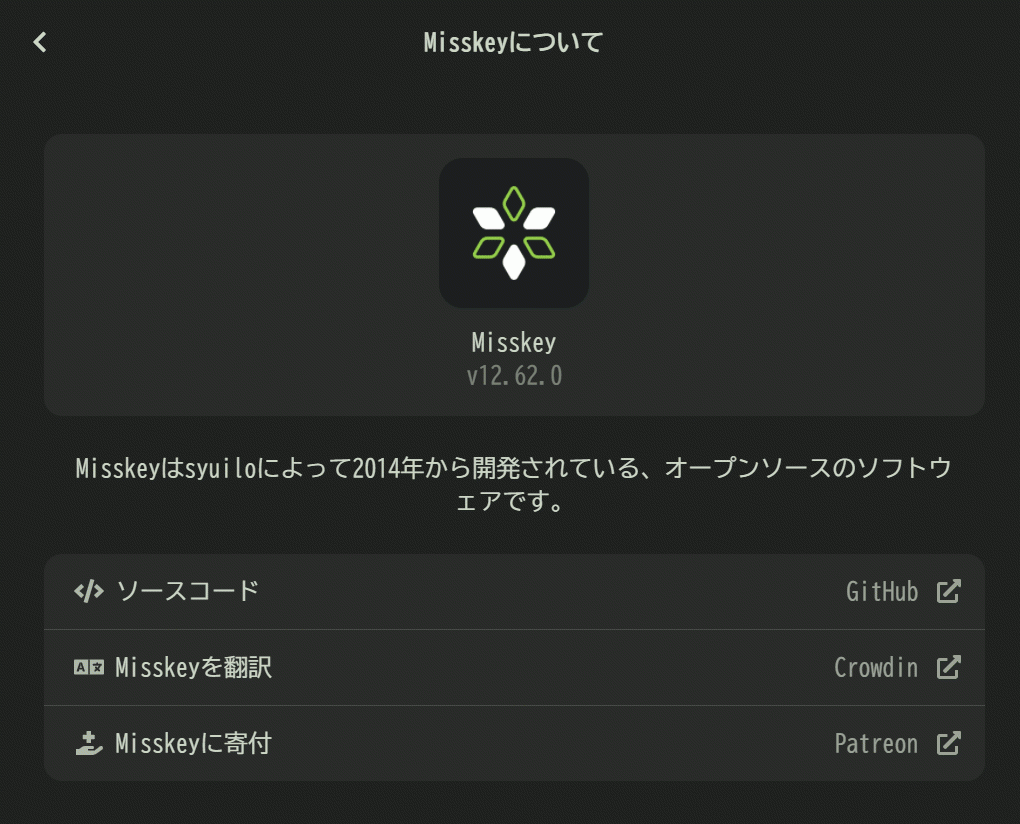Open the external link icon beside Crowdin

tap(948, 667)
